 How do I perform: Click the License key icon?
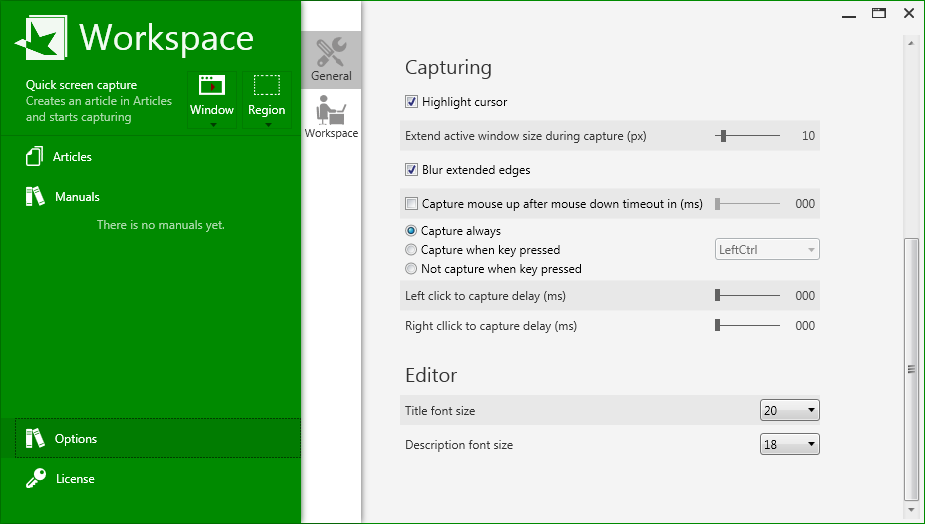pos(35,479)
